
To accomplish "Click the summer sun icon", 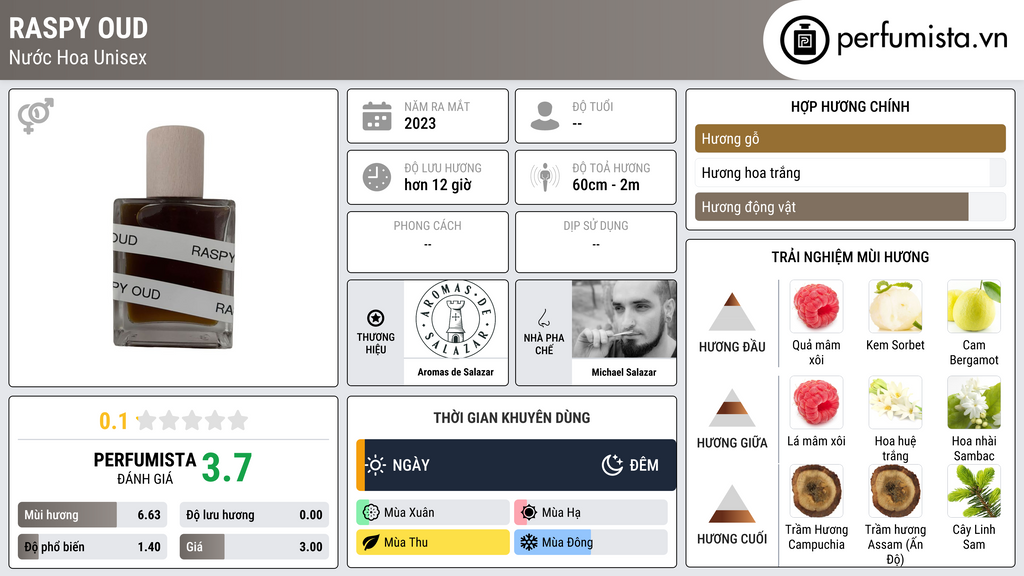I will [x=529, y=513].
